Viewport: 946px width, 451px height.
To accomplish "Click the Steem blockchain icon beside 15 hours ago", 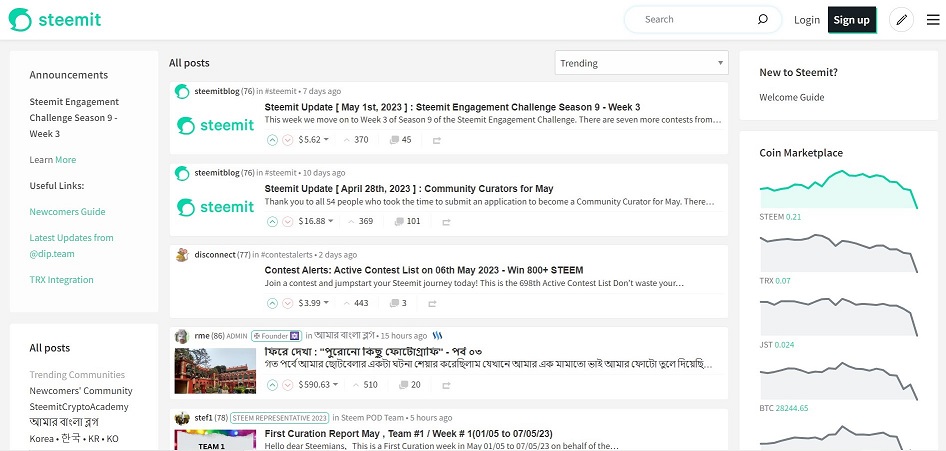I will (438, 335).
